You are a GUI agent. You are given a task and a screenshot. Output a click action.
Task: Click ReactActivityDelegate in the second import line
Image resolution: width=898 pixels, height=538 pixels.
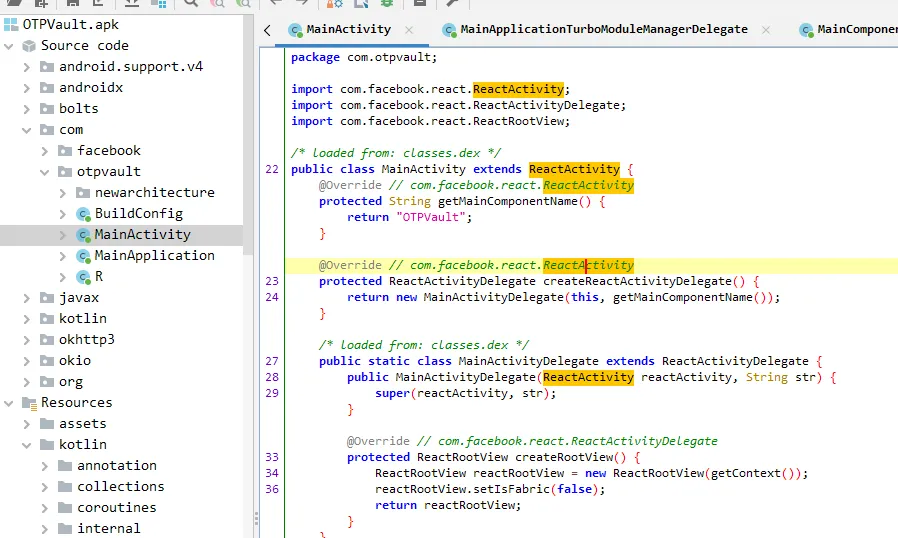pyautogui.click(x=546, y=105)
